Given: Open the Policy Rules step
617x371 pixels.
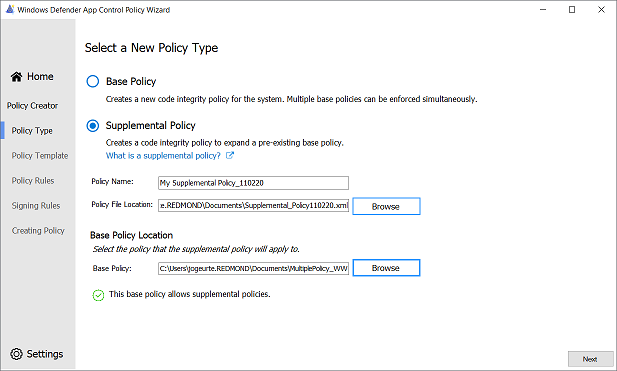Looking at the screenshot, I should point(33,181).
